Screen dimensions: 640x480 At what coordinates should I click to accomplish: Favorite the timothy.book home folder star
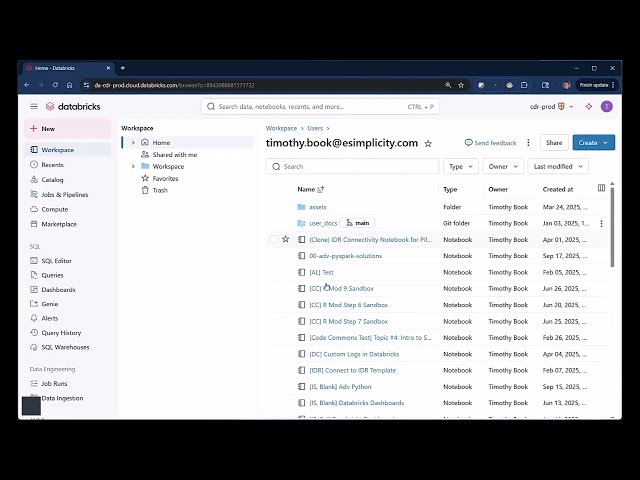(x=428, y=144)
